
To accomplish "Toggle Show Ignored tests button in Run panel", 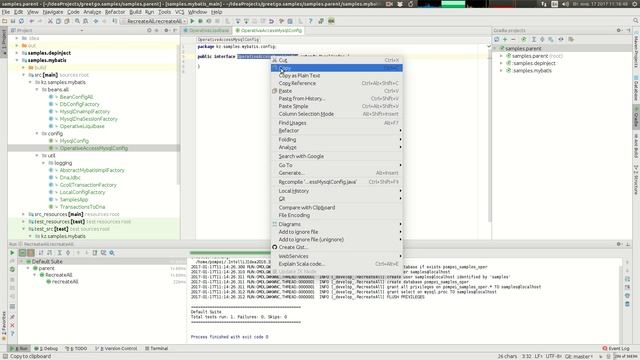I will (x=31, y=253).
